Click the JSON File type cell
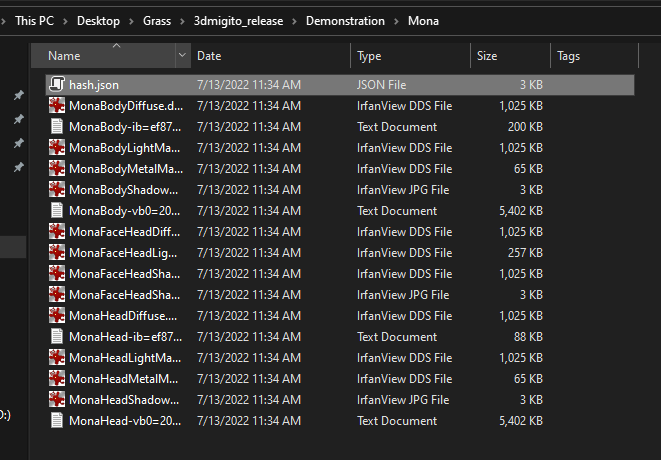 pyautogui.click(x=382, y=85)
